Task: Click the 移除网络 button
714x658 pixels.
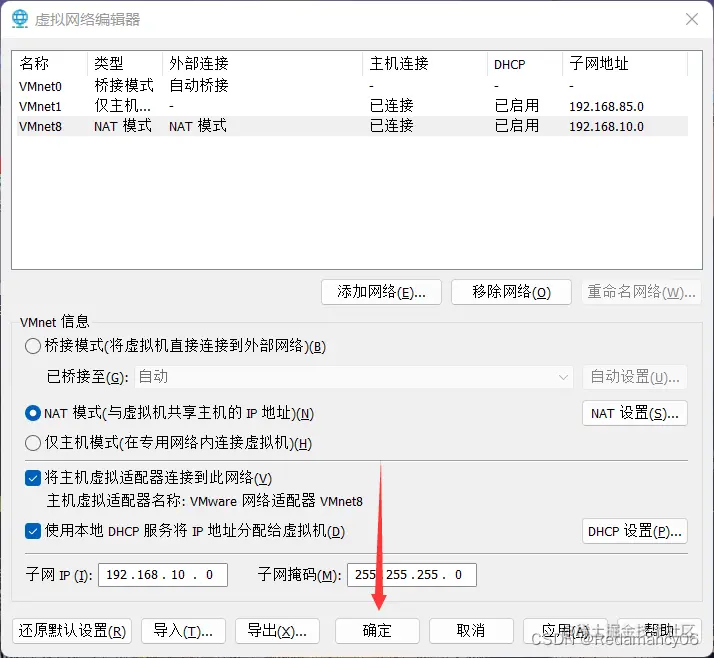Action: point(511,292)
